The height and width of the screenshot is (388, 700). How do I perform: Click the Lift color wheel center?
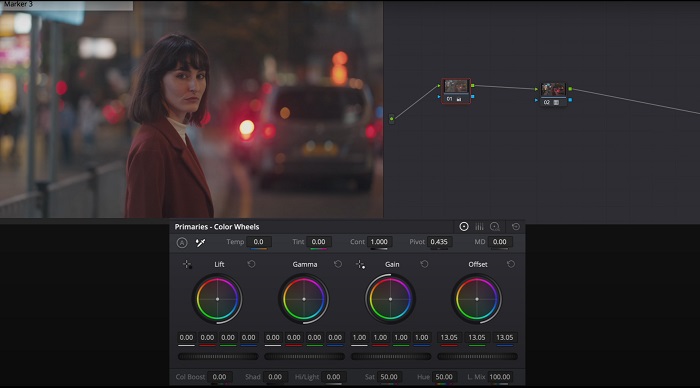pyautogui.click(x=217, y=299)
